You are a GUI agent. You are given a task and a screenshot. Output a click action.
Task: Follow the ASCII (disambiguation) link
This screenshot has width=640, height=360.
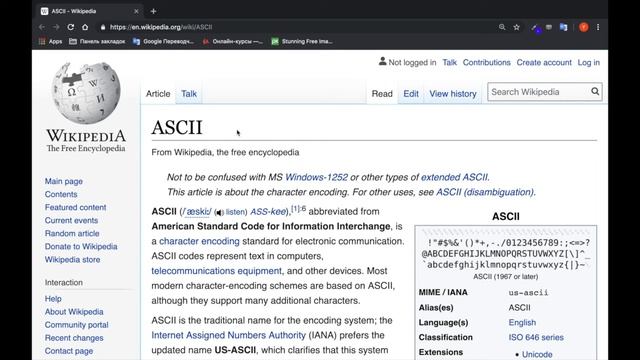[485, 192]
